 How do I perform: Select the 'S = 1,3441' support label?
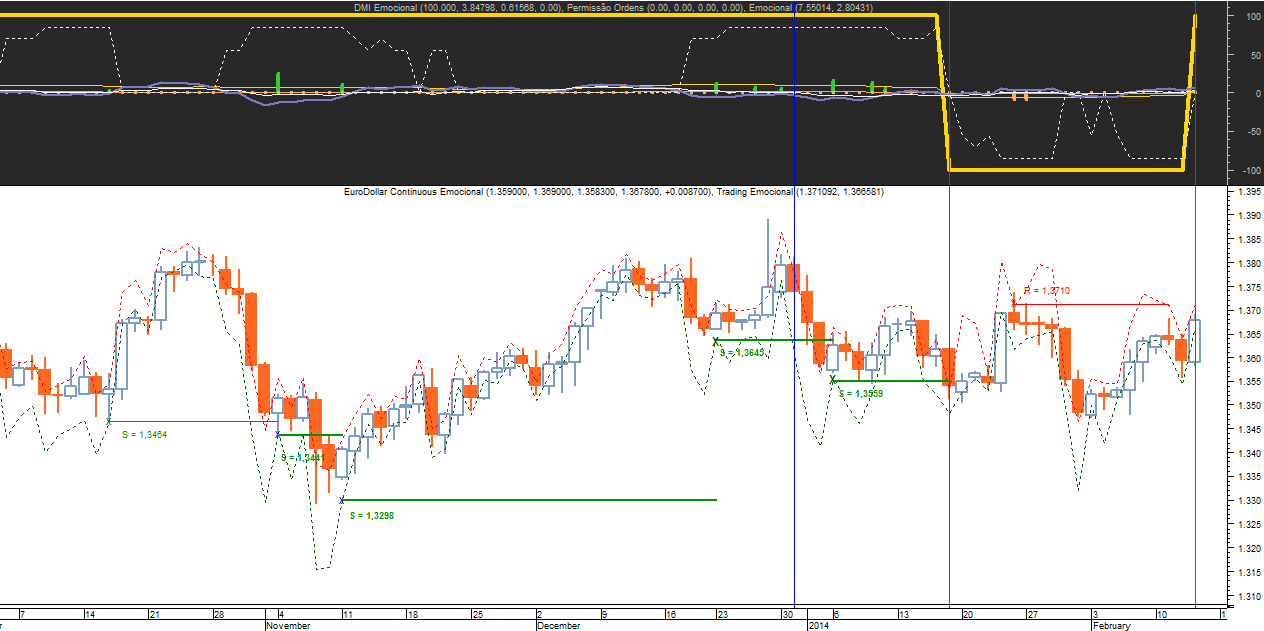pos(302,457)
